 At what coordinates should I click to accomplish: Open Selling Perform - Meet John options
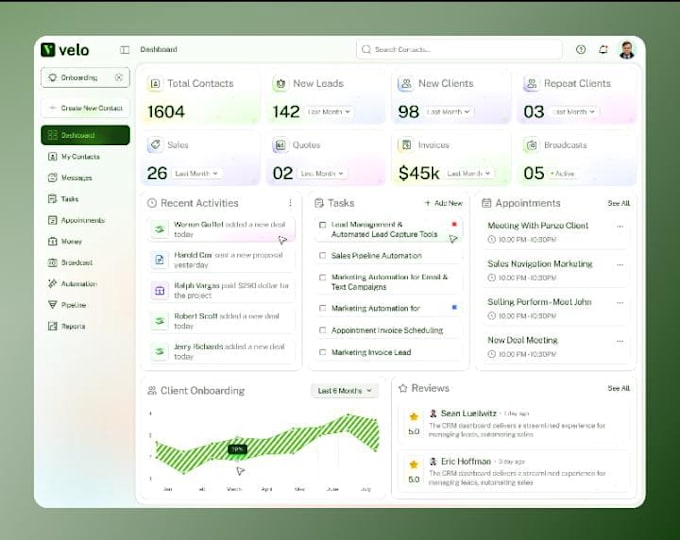620,303
